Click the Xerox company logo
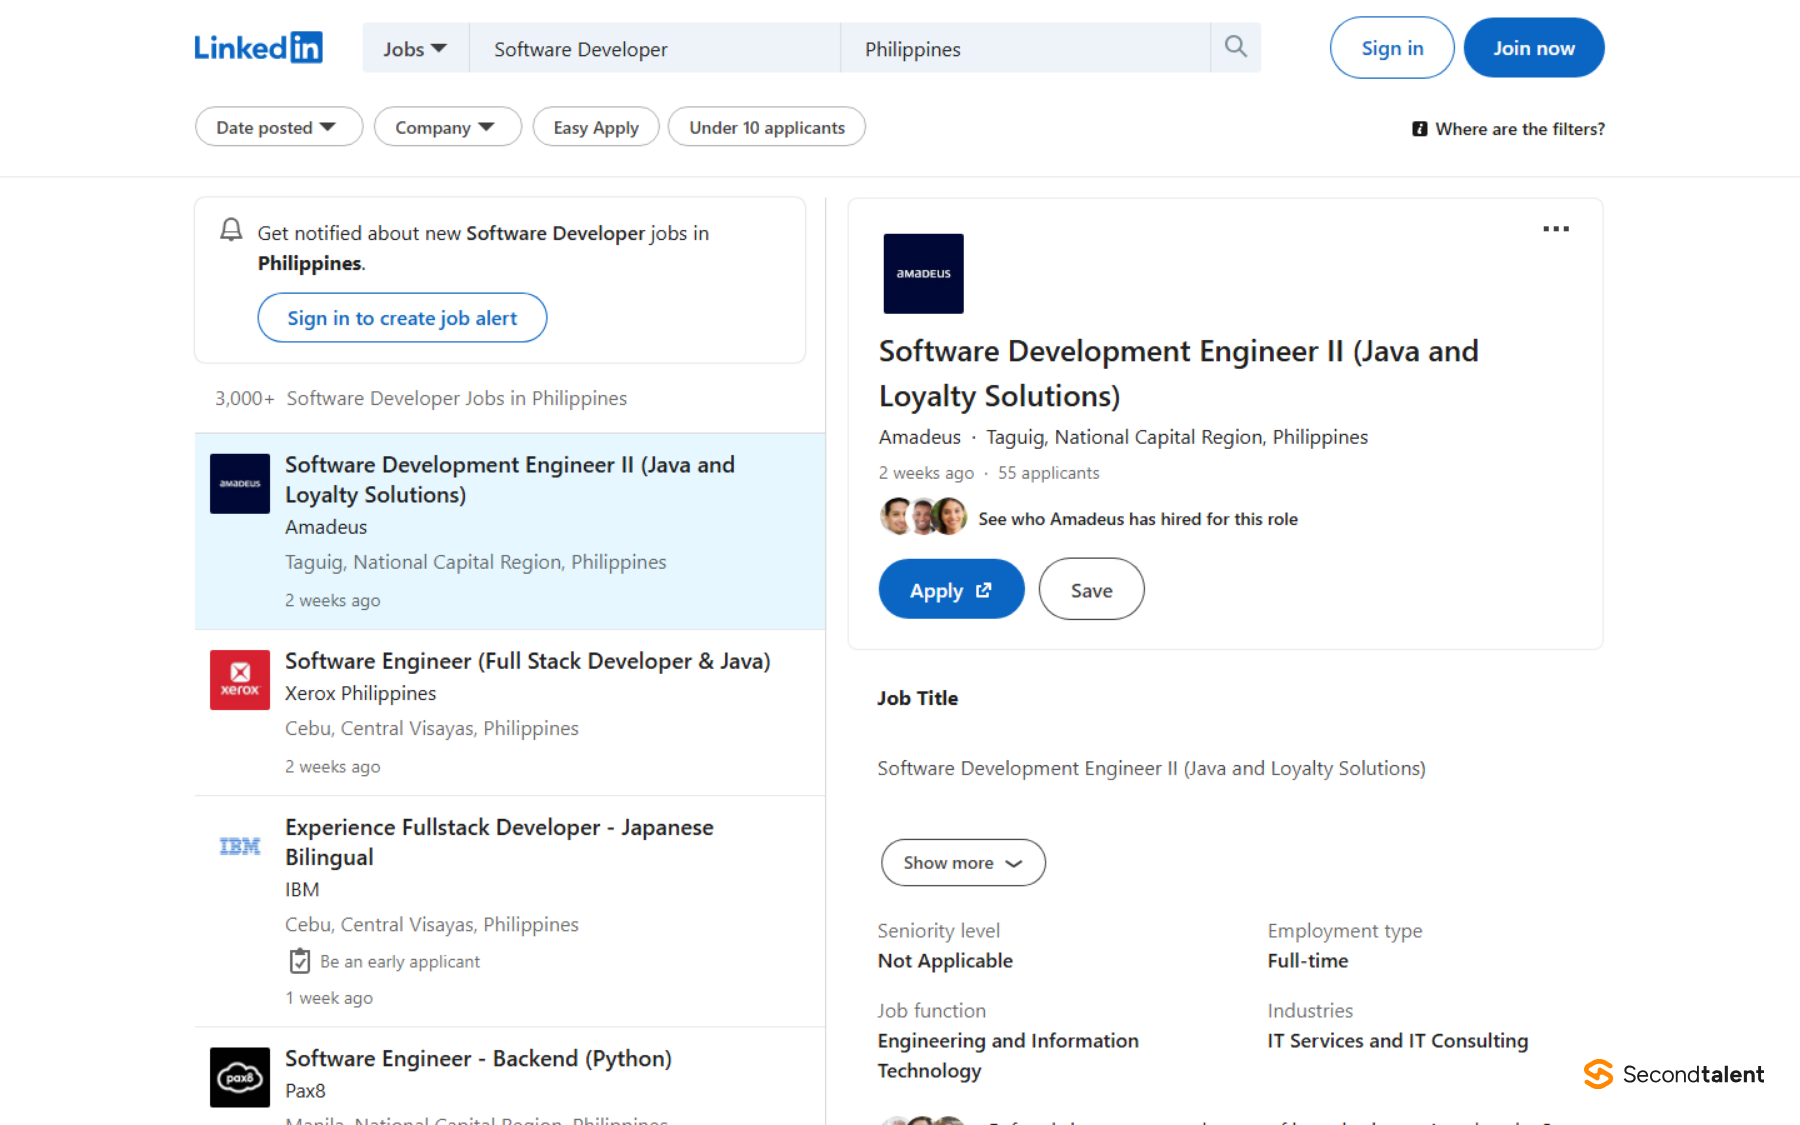 pos(240,680)
